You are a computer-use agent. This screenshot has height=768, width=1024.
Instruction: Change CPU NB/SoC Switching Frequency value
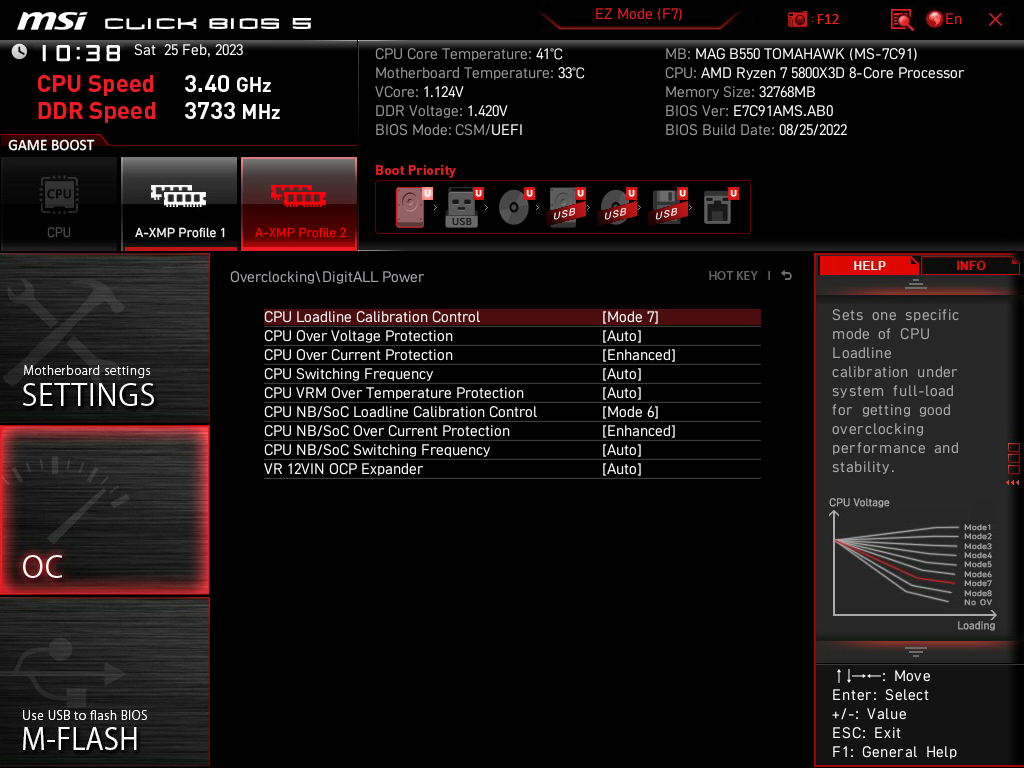[x=622, y=449]
